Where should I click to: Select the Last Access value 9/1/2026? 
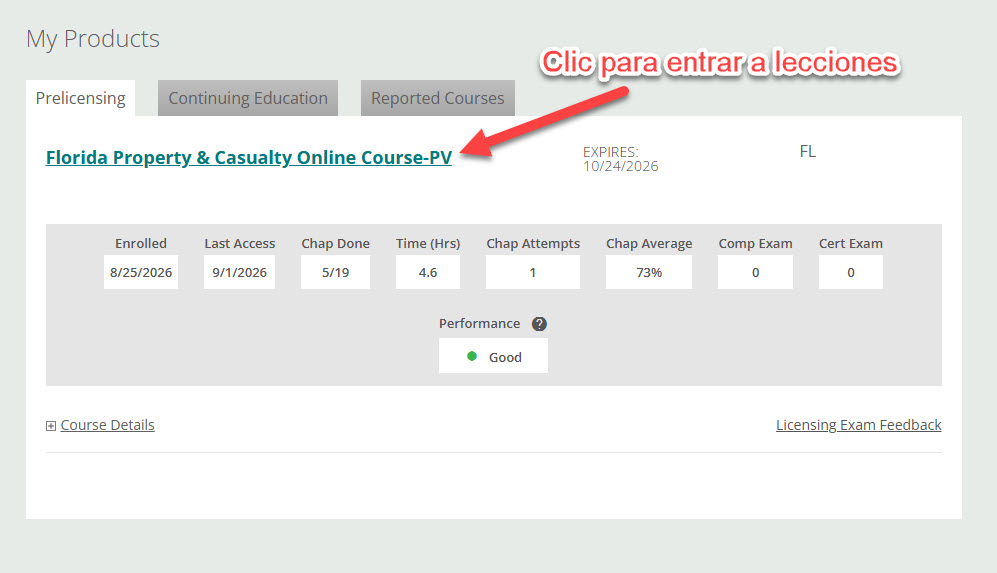(x=240, y=272)
